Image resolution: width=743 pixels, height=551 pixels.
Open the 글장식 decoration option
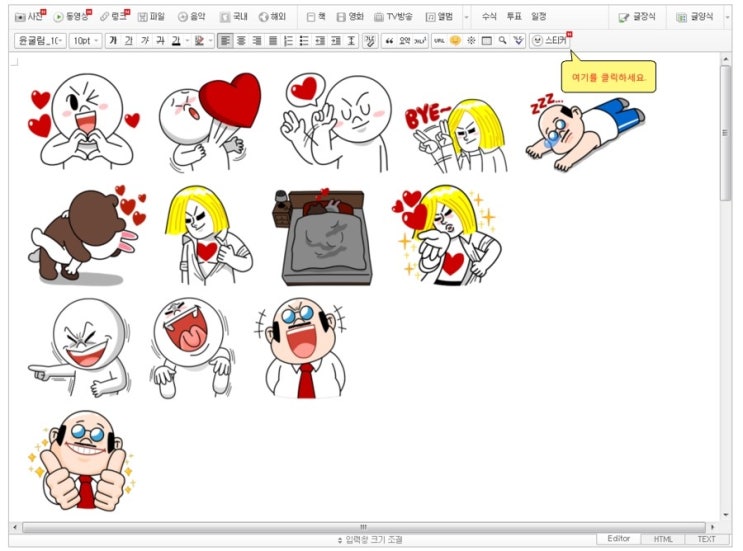637,17
